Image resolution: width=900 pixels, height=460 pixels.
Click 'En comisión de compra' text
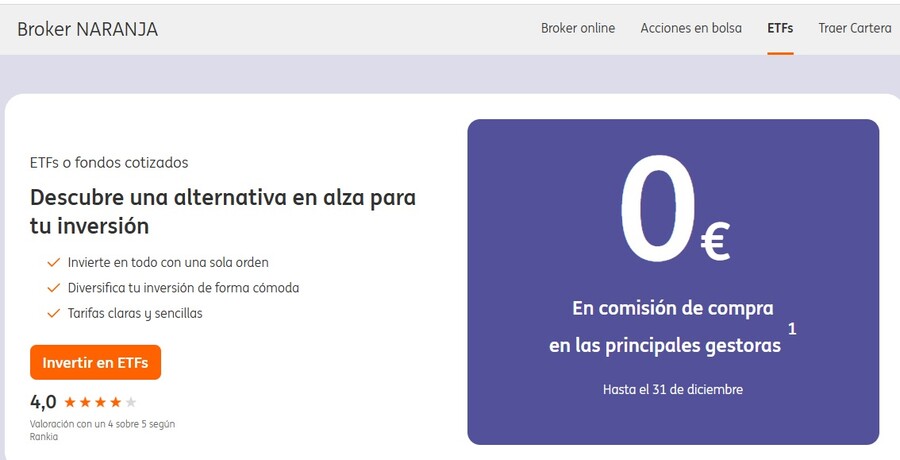coord(673,308)
